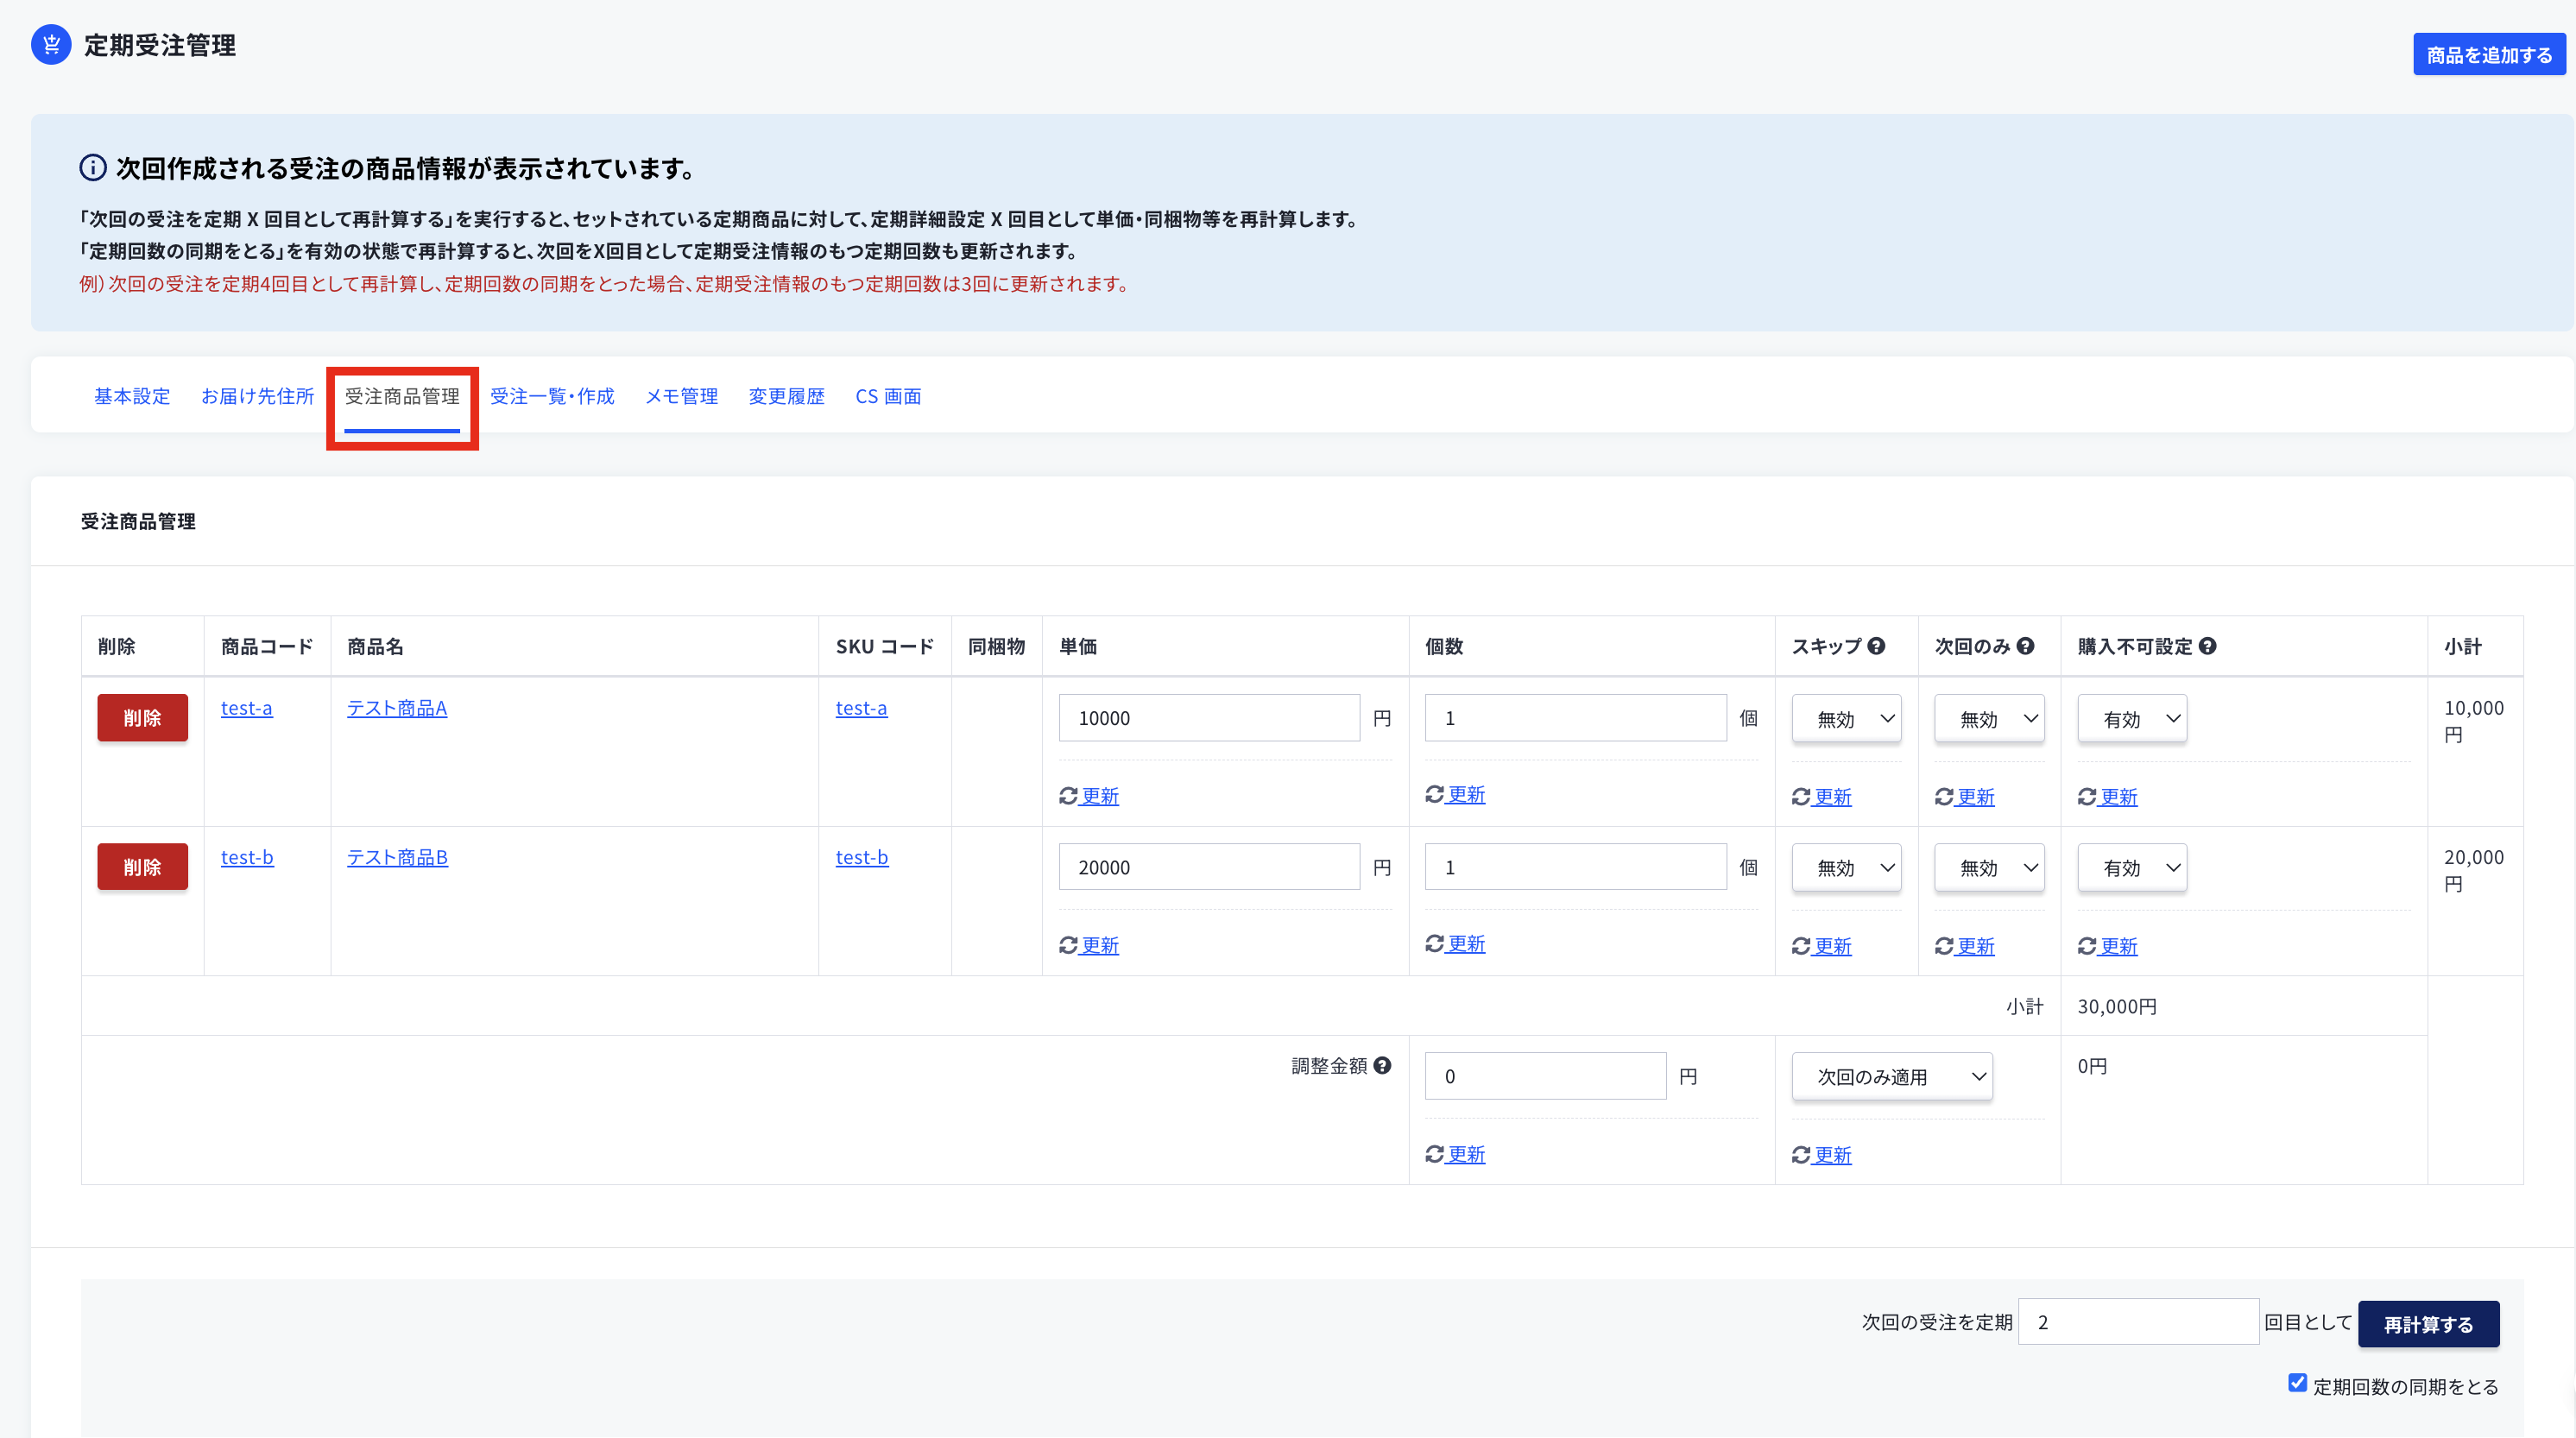Click 更新 under the 調整金額 amount field
2576x1438 pixels.
coord(1455,1154)
